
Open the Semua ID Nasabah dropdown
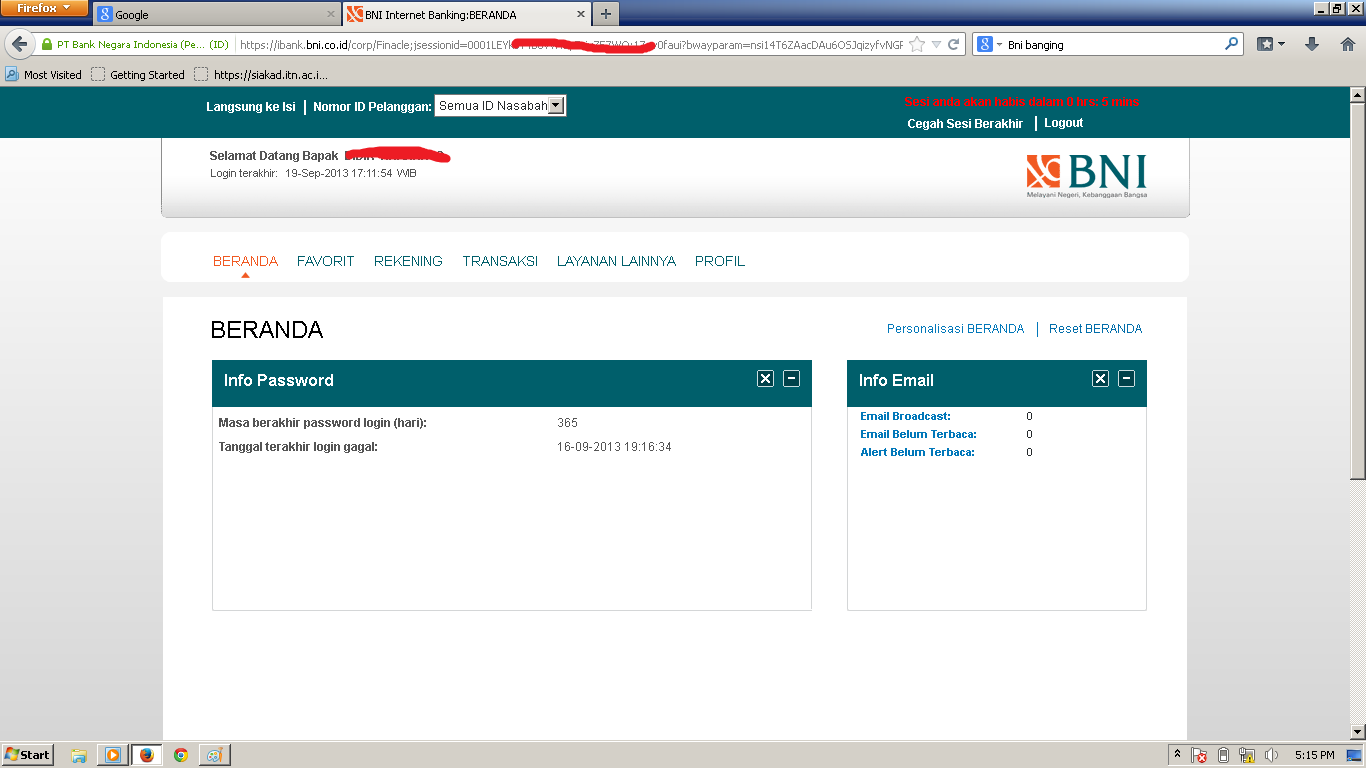click(x=501, y=106)
